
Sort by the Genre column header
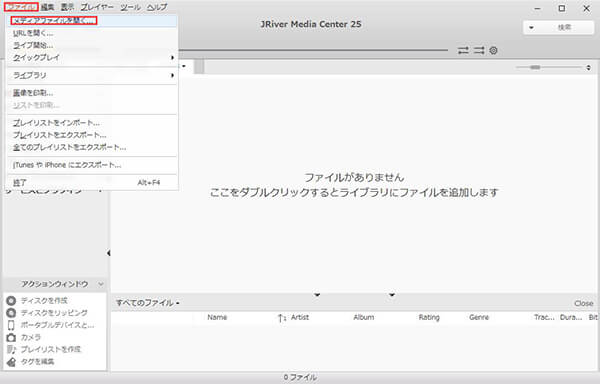[479, 317]
